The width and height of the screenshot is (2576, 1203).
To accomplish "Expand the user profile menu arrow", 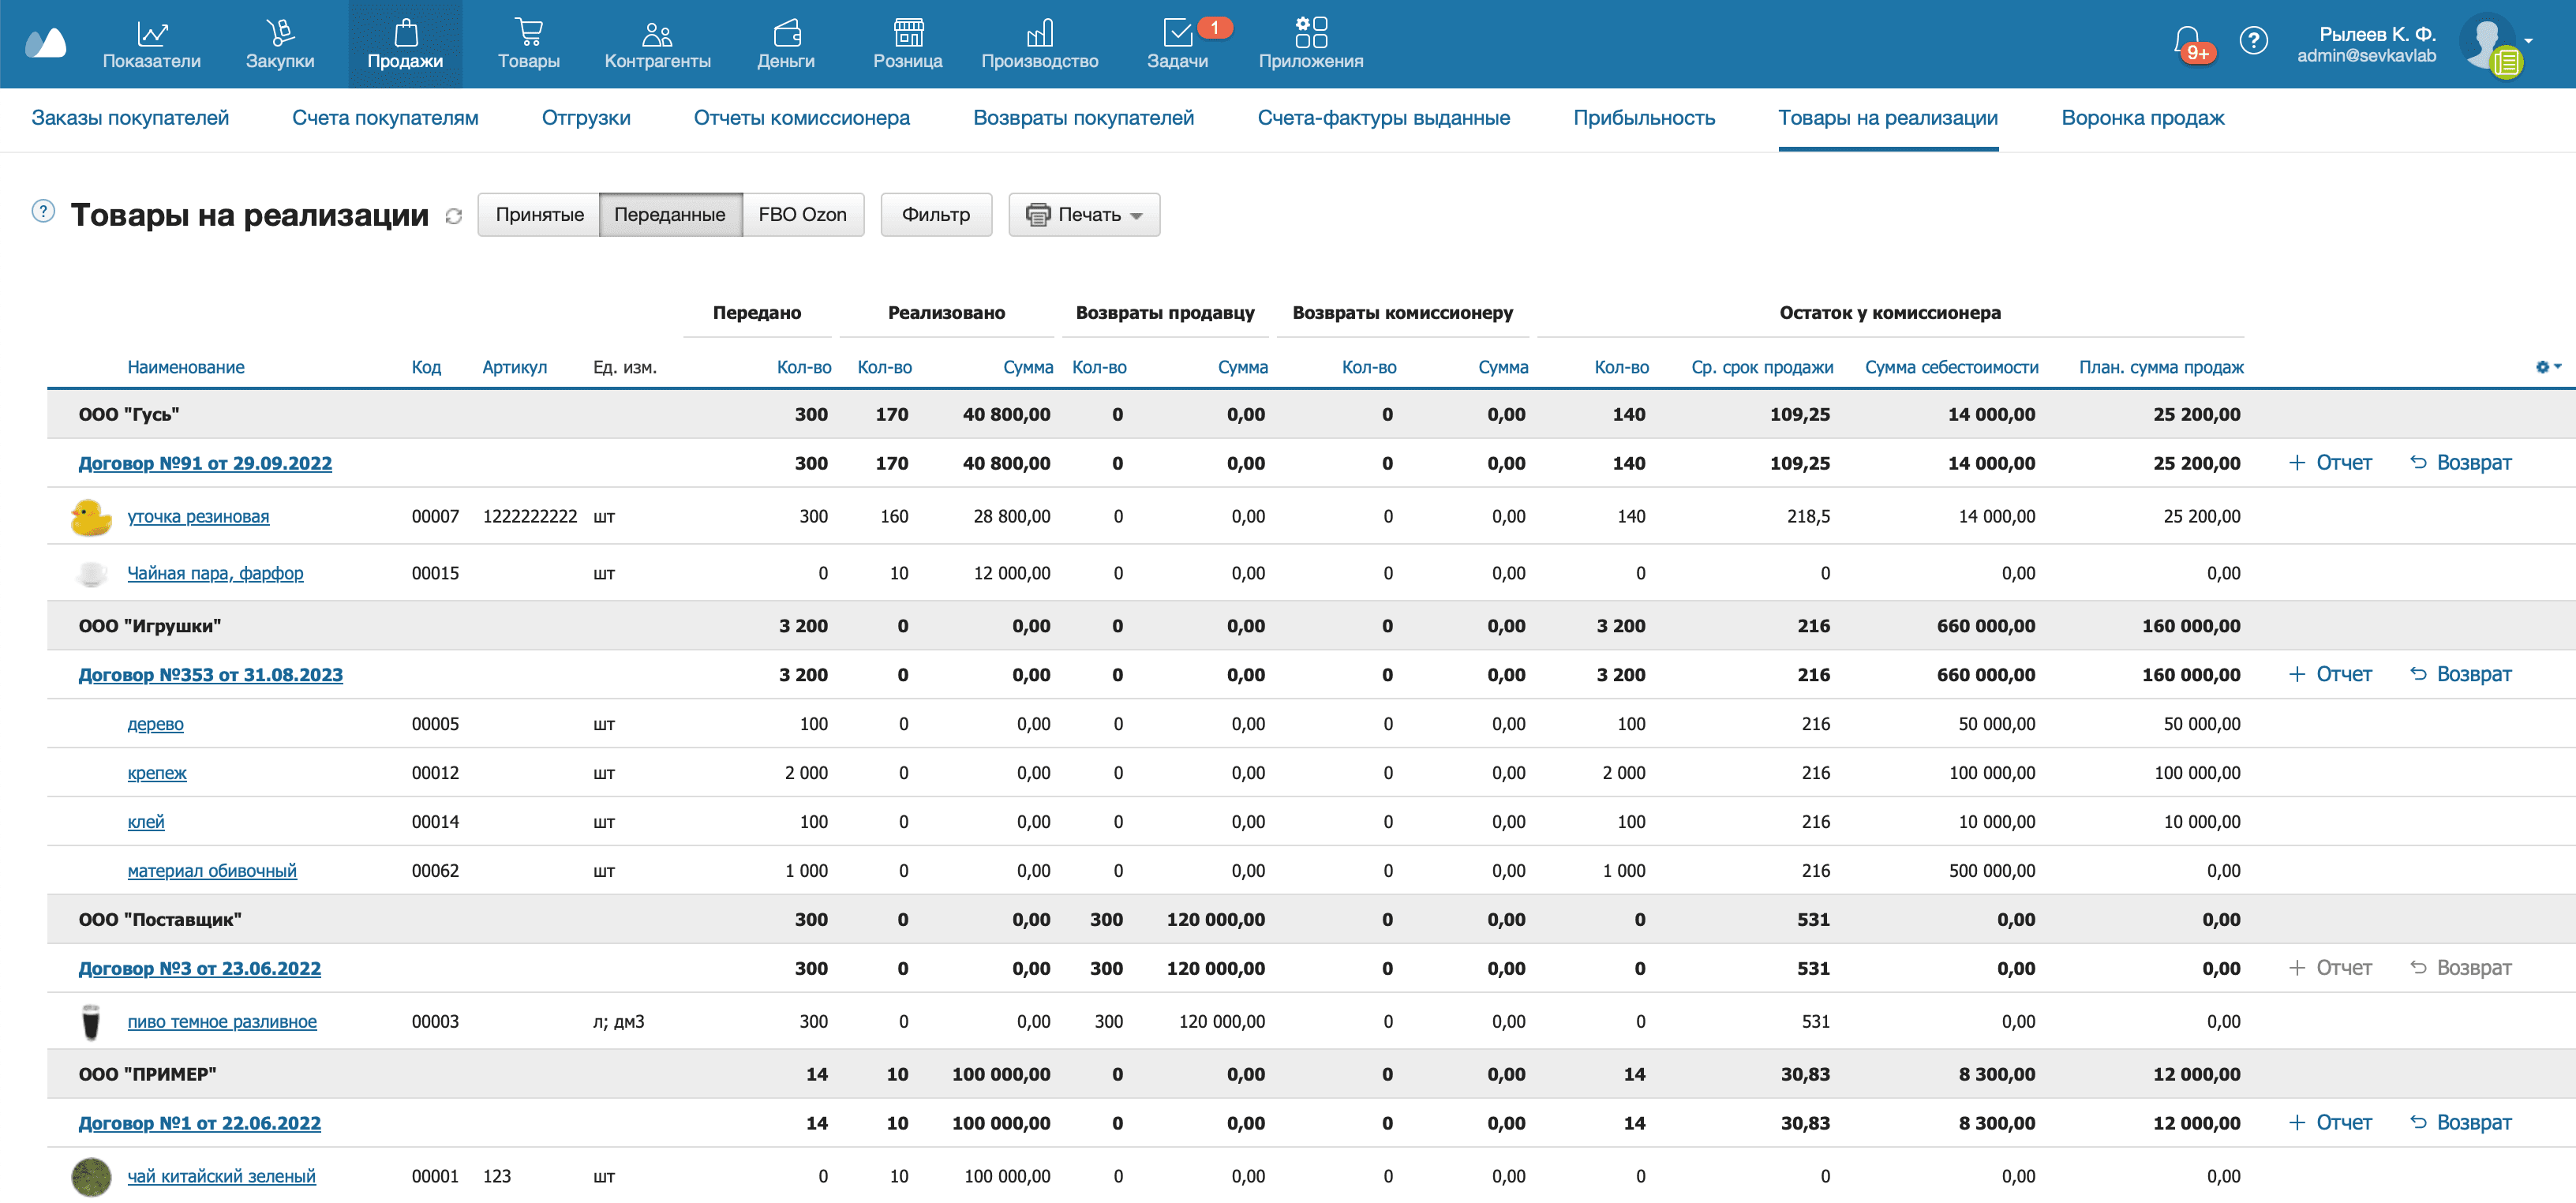I will tap(2529, 41).
